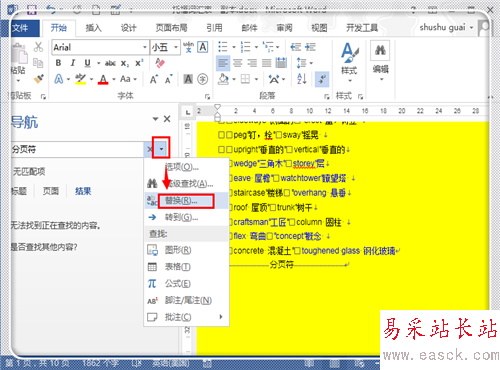Choose Replace (R) menu item

point(187,201)
